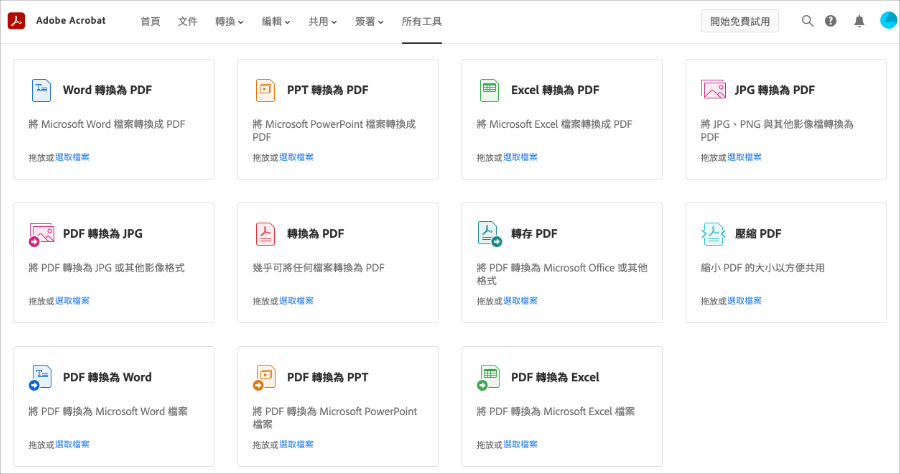Click 選取檔案 link under PDF 轉換為 Excel

tap(520, 445)
